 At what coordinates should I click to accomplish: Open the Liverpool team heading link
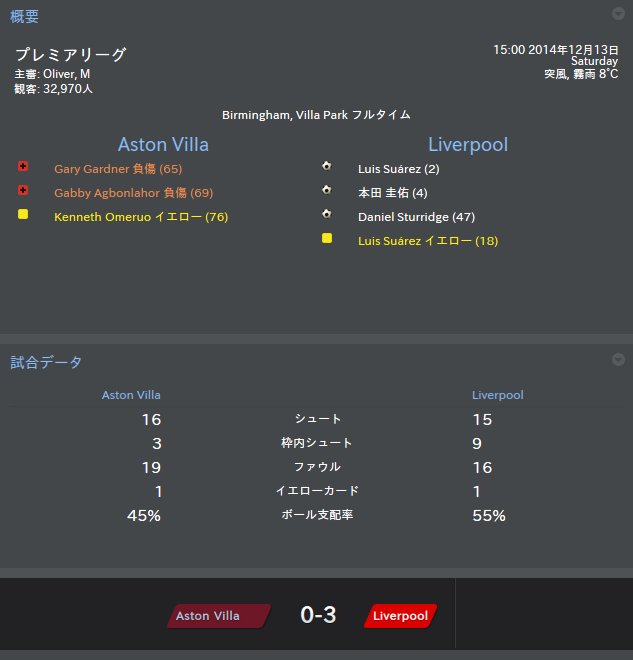point(468,144)
